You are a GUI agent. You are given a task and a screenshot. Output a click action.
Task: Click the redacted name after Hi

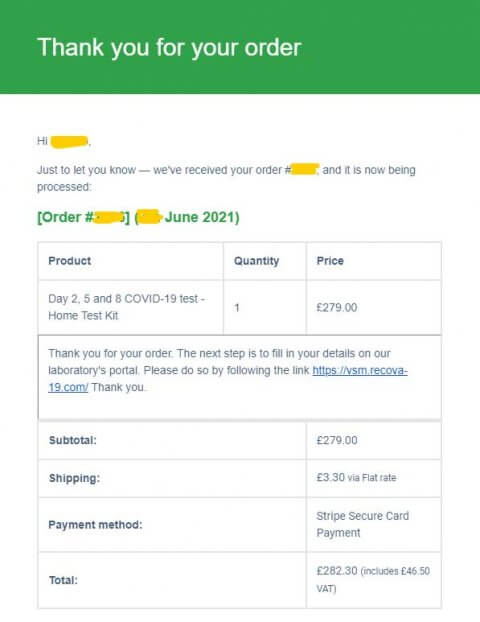coord(69,142)
